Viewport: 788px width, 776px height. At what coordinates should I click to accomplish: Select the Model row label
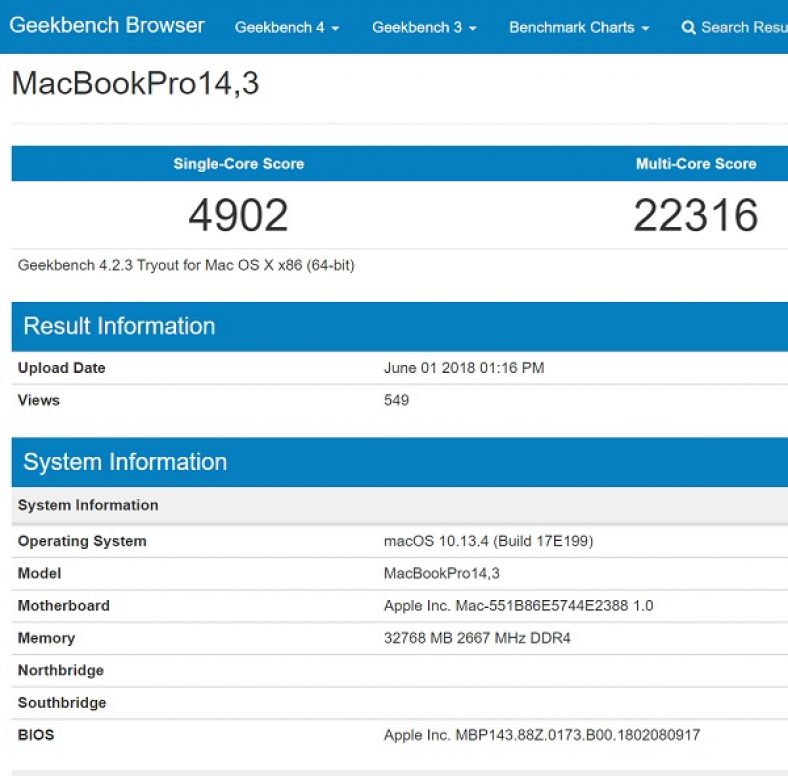click(x=39, y=573)
